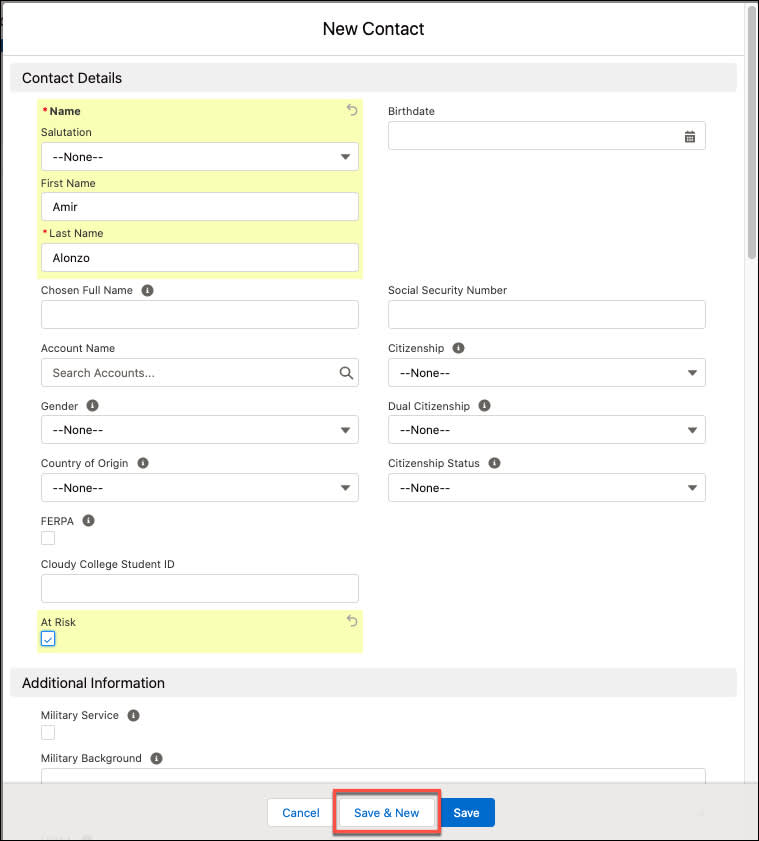Click into the Cloudy College Student ID field
The width and height of the screenshot is (759, 841).
tap(199, 588)
